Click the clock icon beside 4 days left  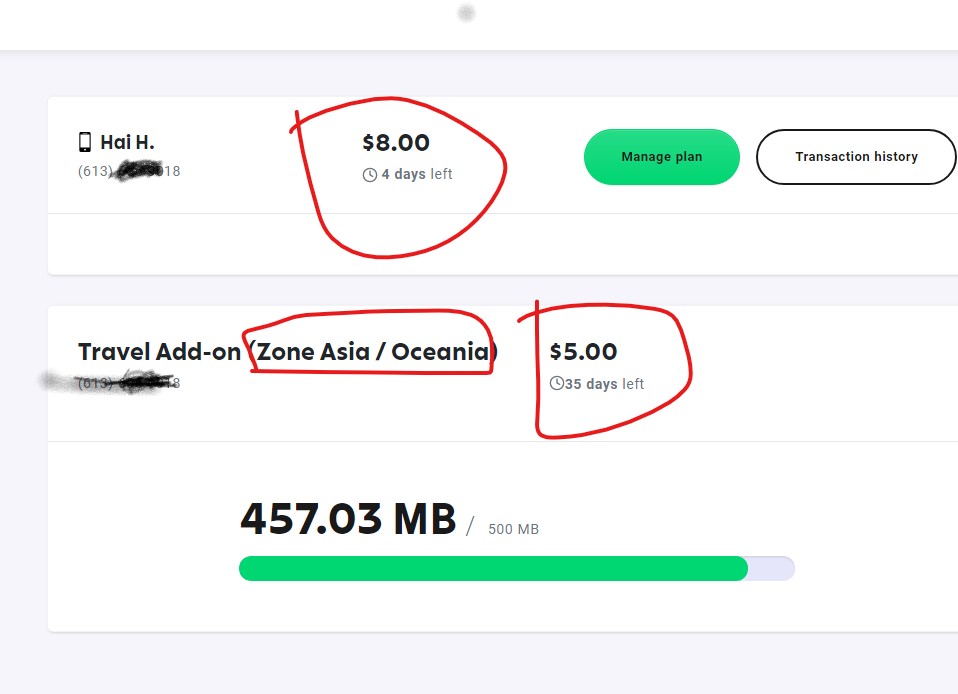pyautogui.click(x=370, y=175)
